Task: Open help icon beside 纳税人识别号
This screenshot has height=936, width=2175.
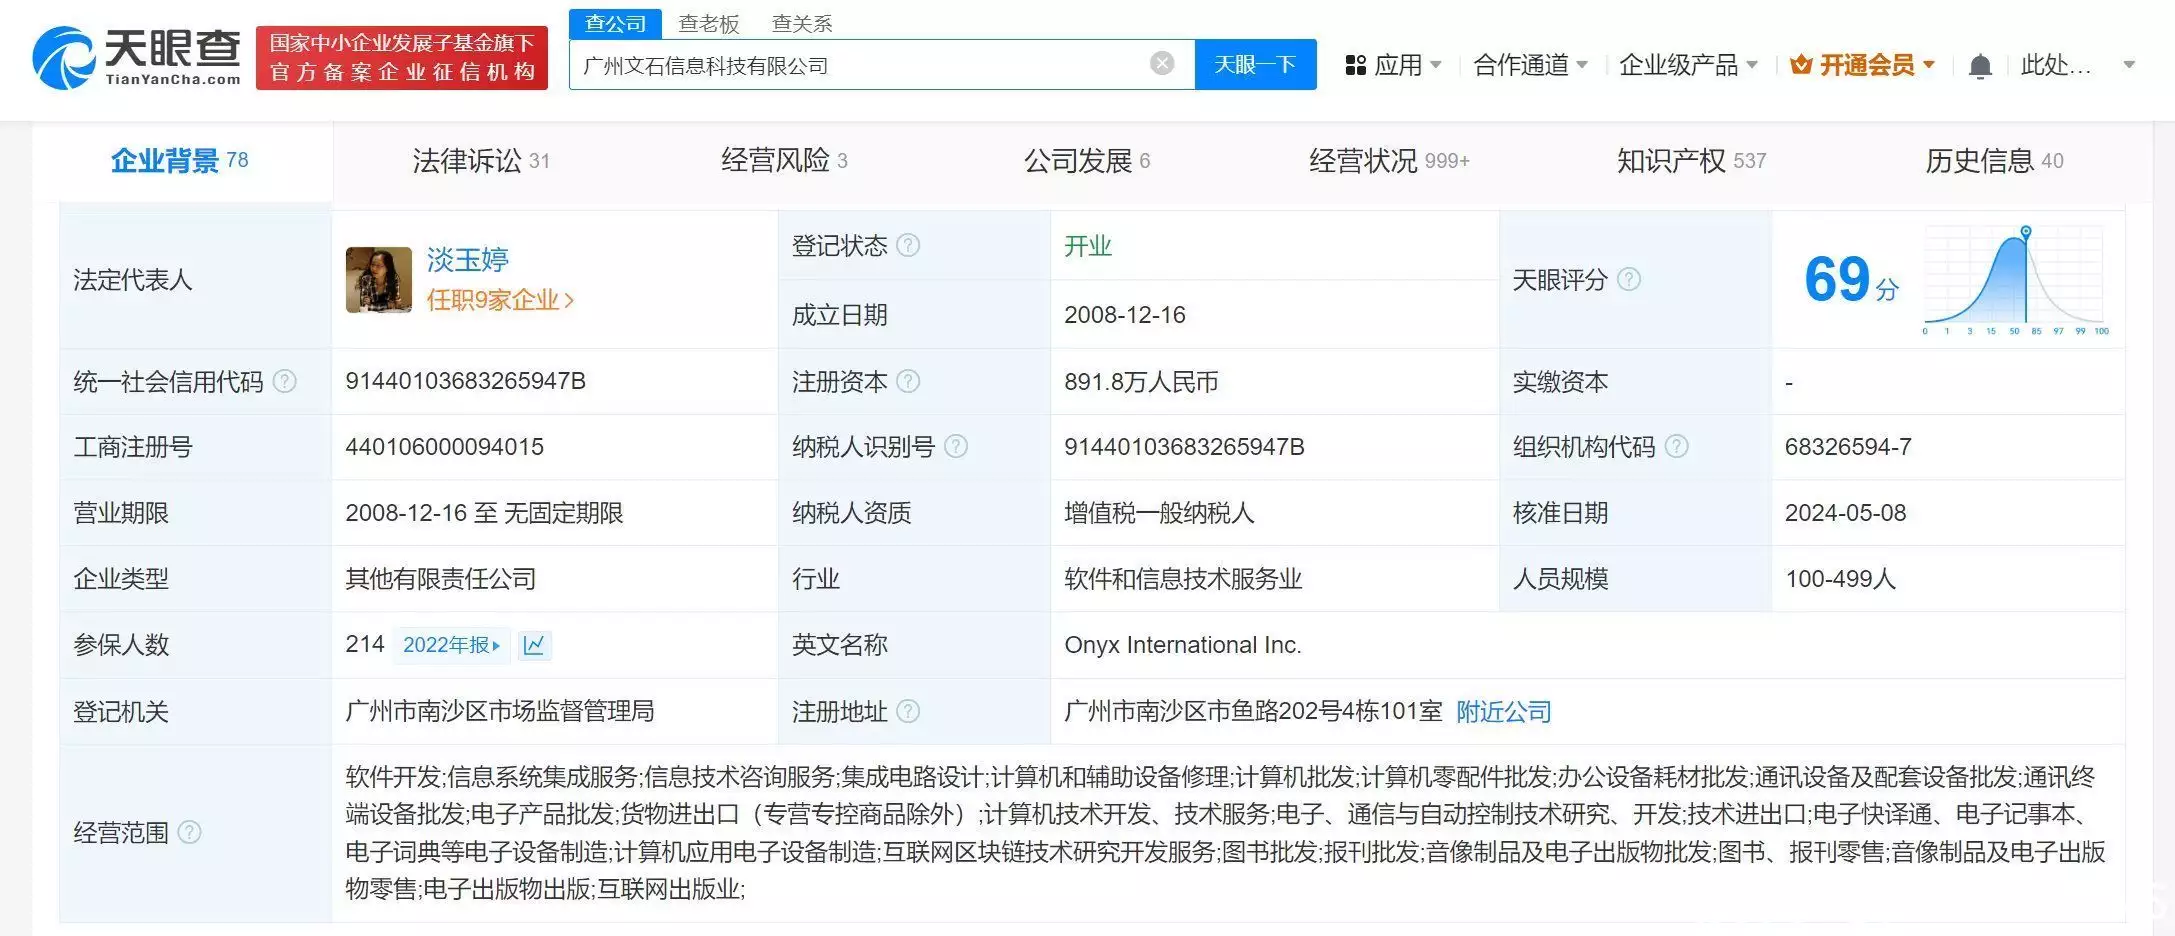Action: pyautogui.click(x=956, y=446)
